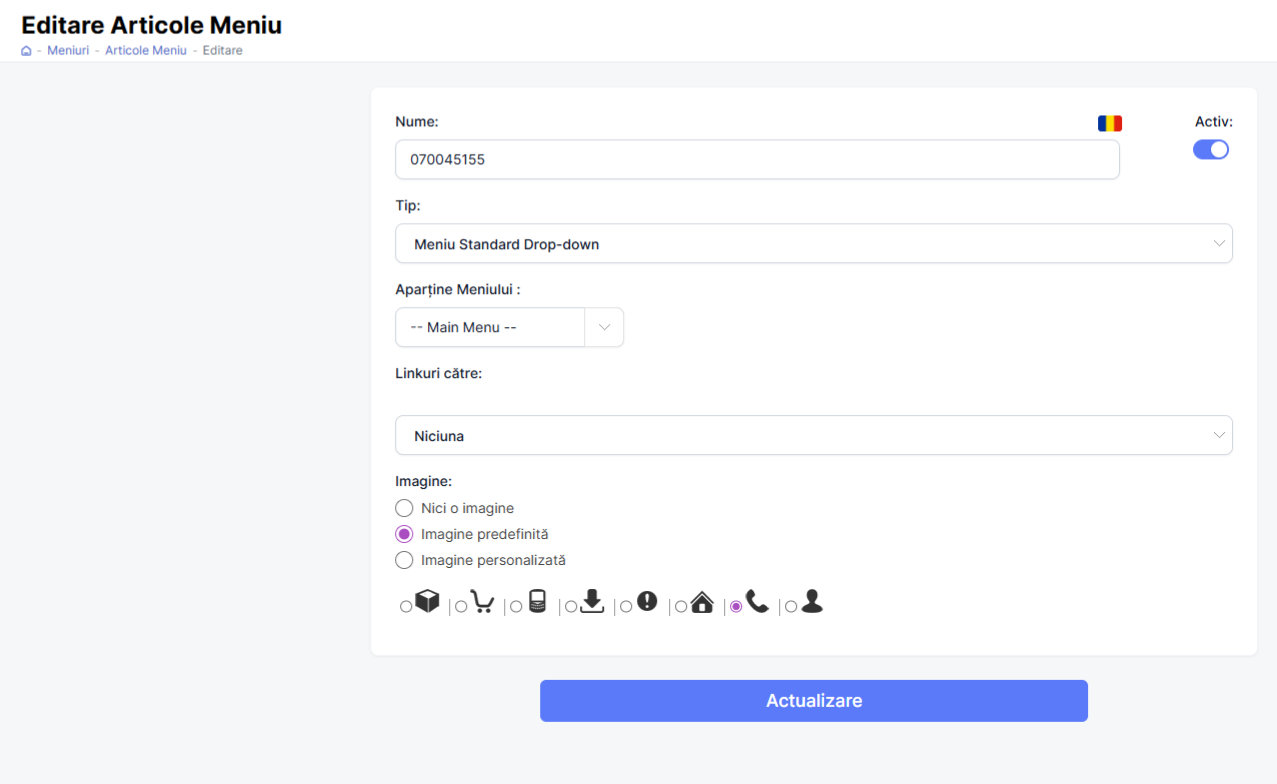The width and height of the screenshot is (1277, 784).
Task: Select "Imagine predefinită" radio option
Action: click(404, 534)
